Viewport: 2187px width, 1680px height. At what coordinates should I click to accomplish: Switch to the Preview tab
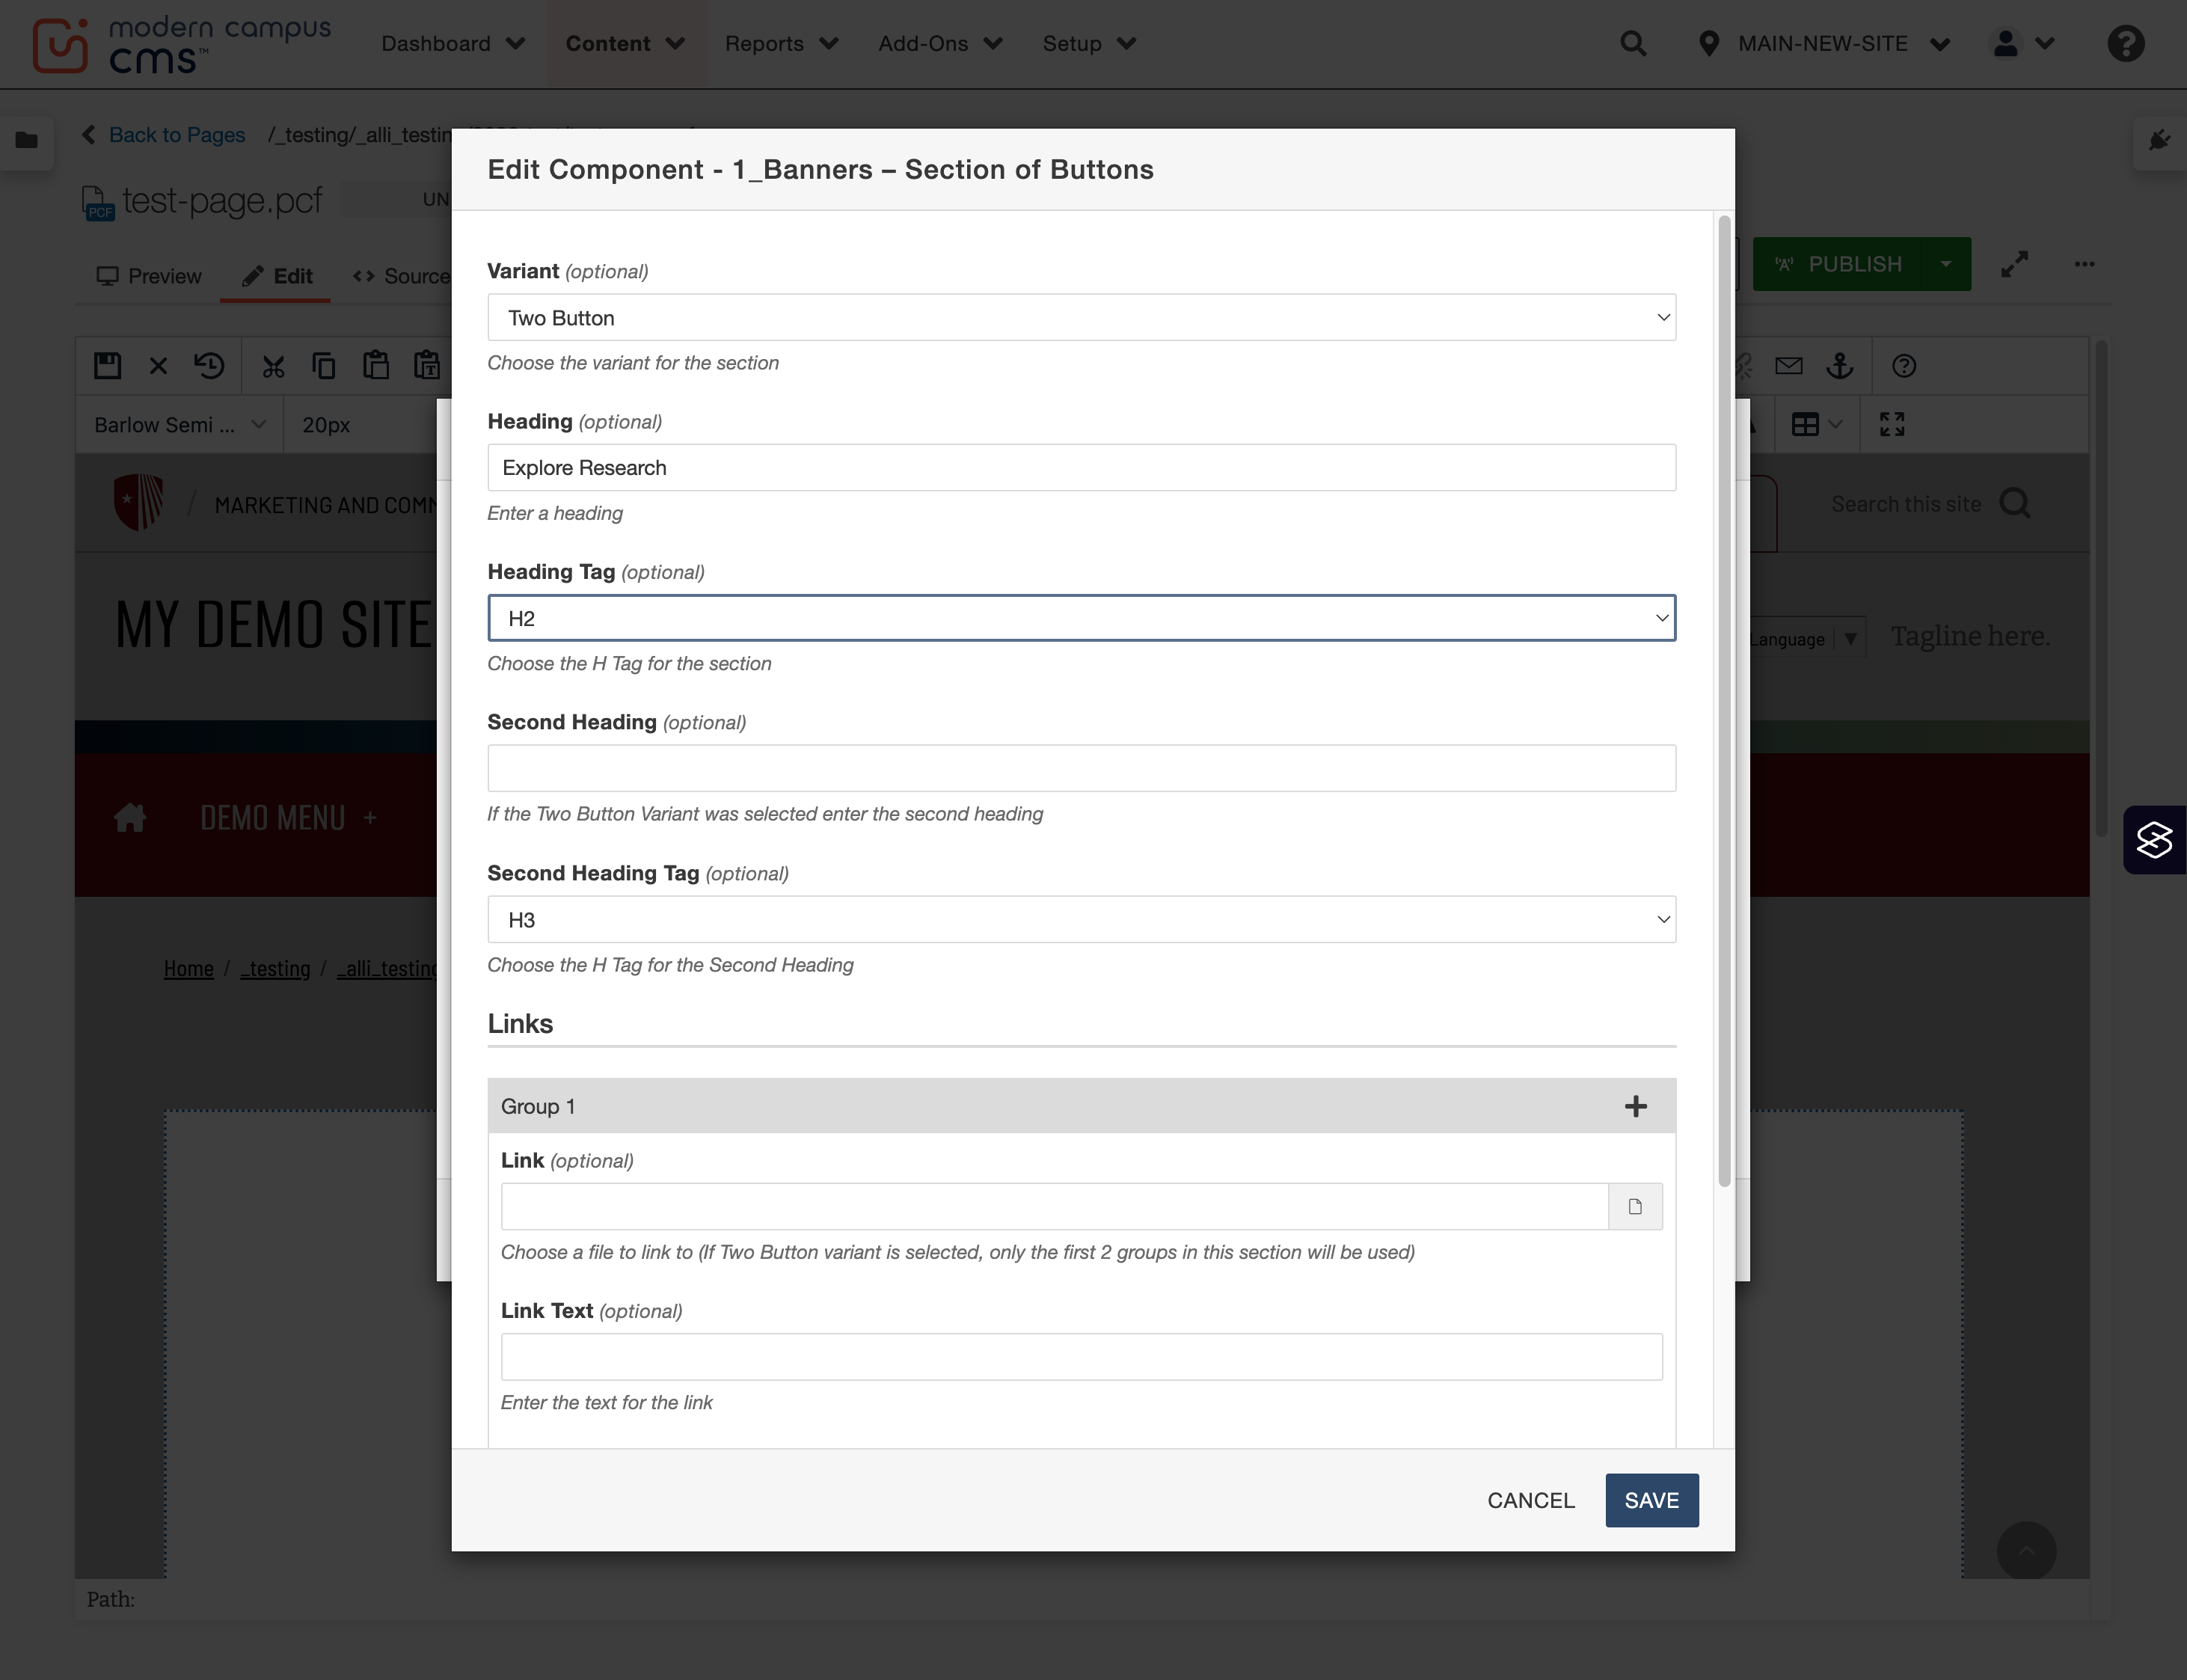[x=149, y=276]
